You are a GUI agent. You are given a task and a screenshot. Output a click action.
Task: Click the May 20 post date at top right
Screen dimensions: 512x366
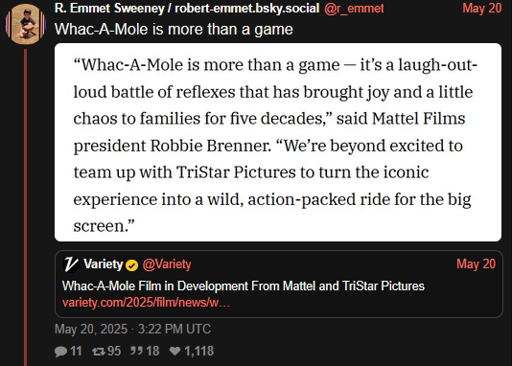pos(482,8)
